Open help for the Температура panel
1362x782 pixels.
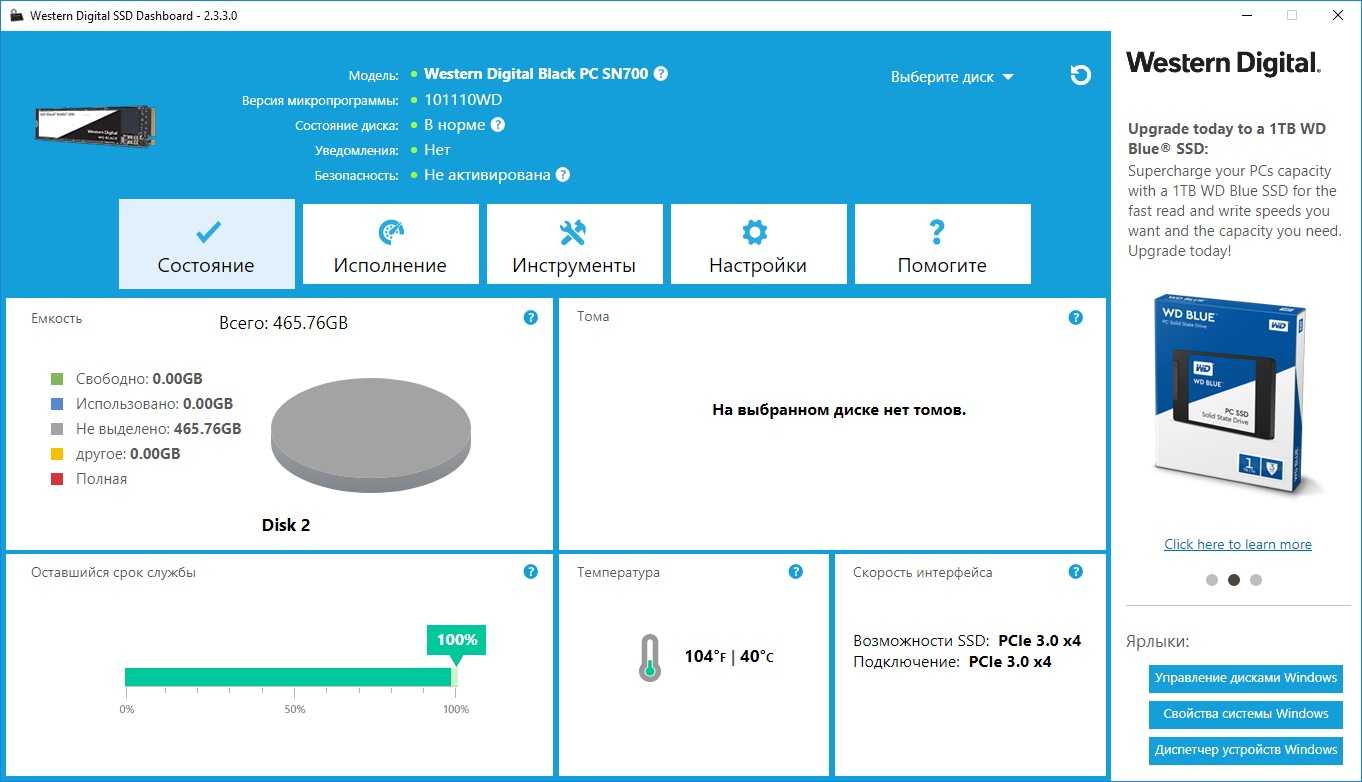[x=796, y=572]
